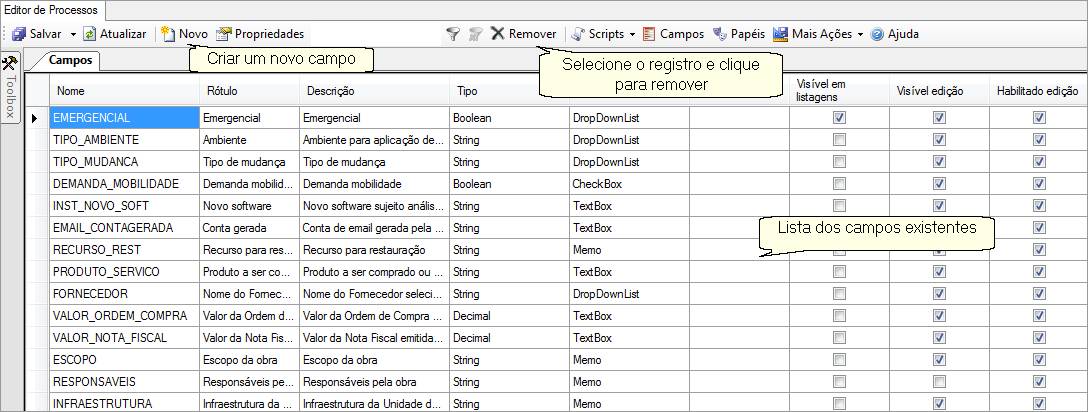Create a new field with Novo

click(x=184, y=34)
